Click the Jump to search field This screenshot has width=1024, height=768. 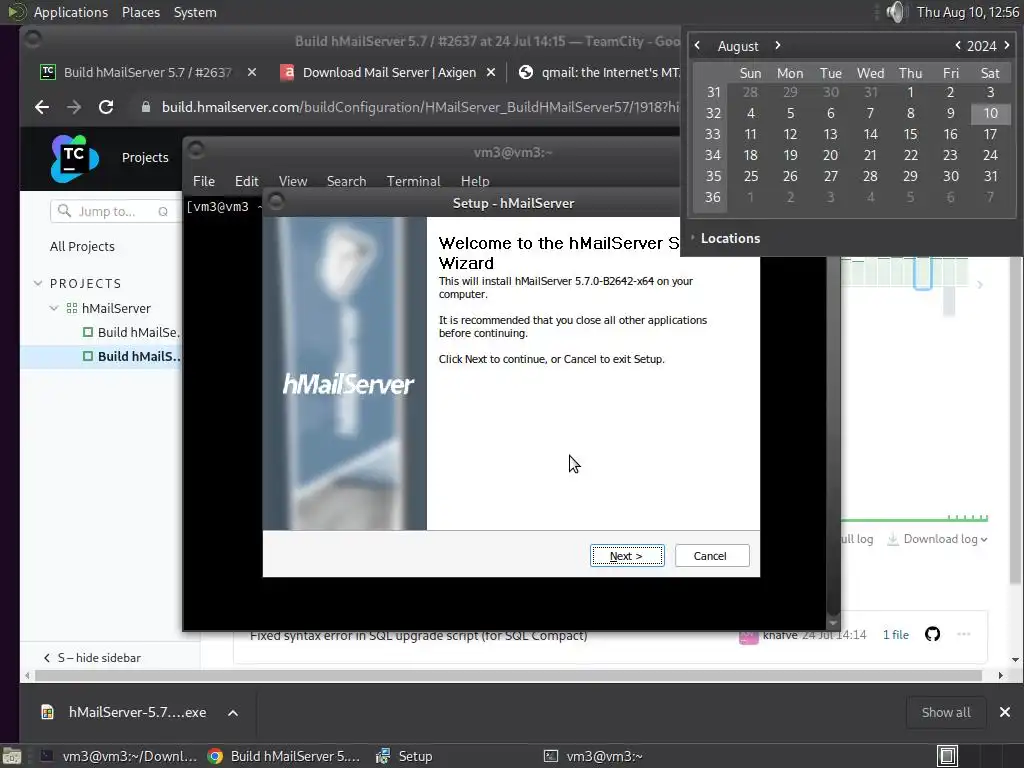coord(114,211)
